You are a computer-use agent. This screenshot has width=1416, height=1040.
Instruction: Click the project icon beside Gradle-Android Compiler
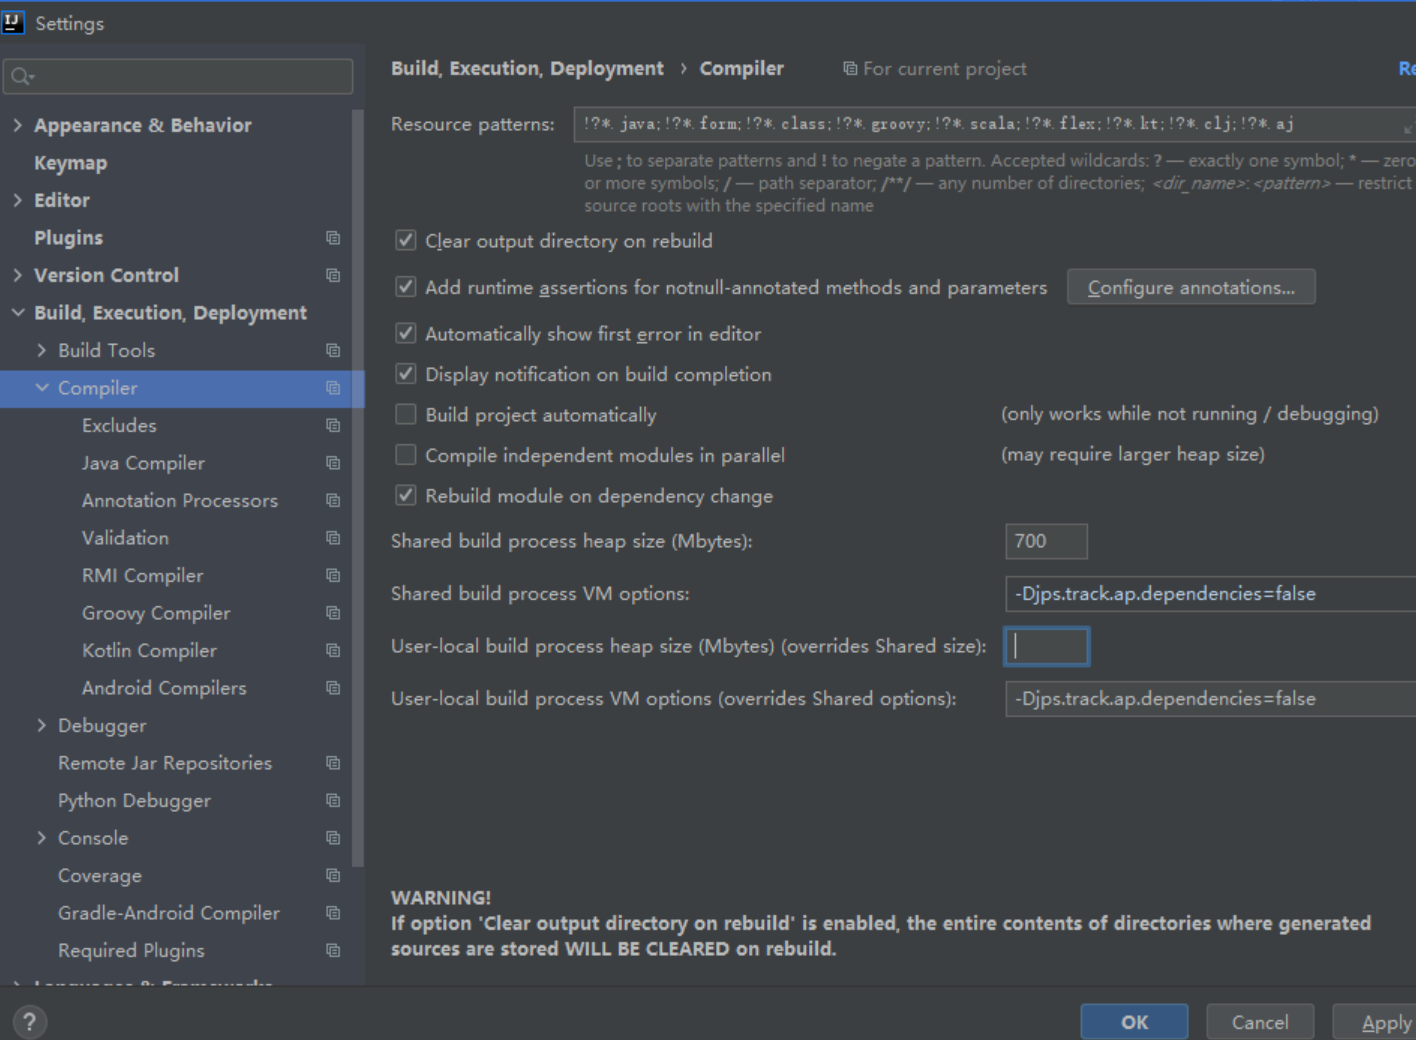point(333,913)
